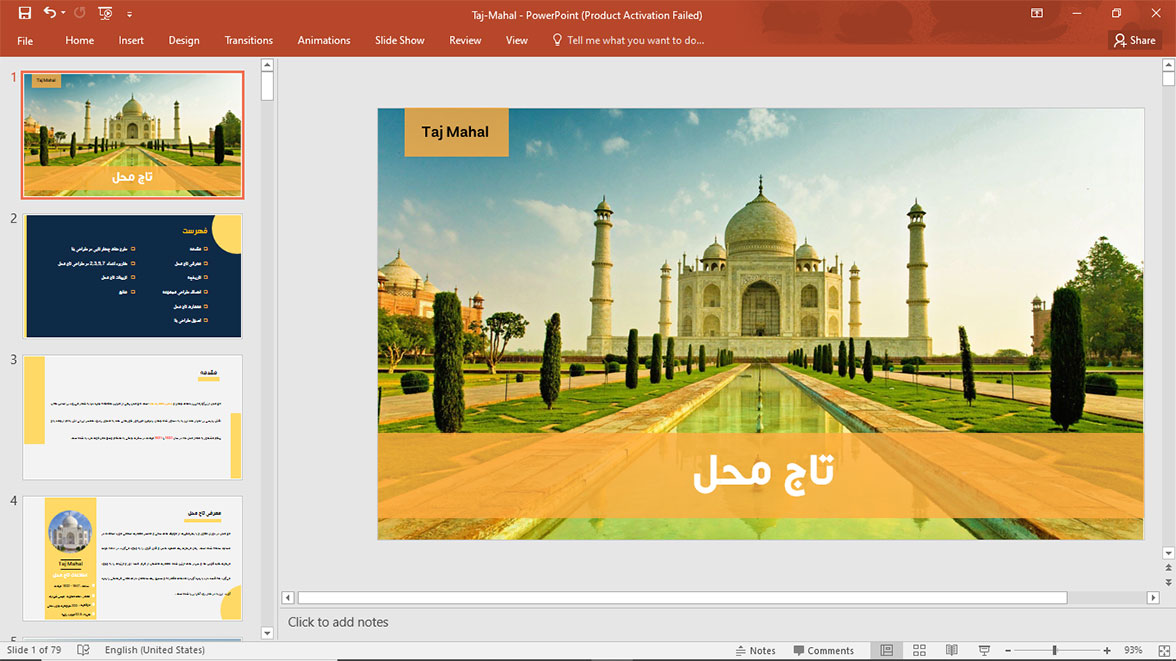
Task: Open Reading View from the status bar
Action: pyautogui.click(x=952, y=650)
